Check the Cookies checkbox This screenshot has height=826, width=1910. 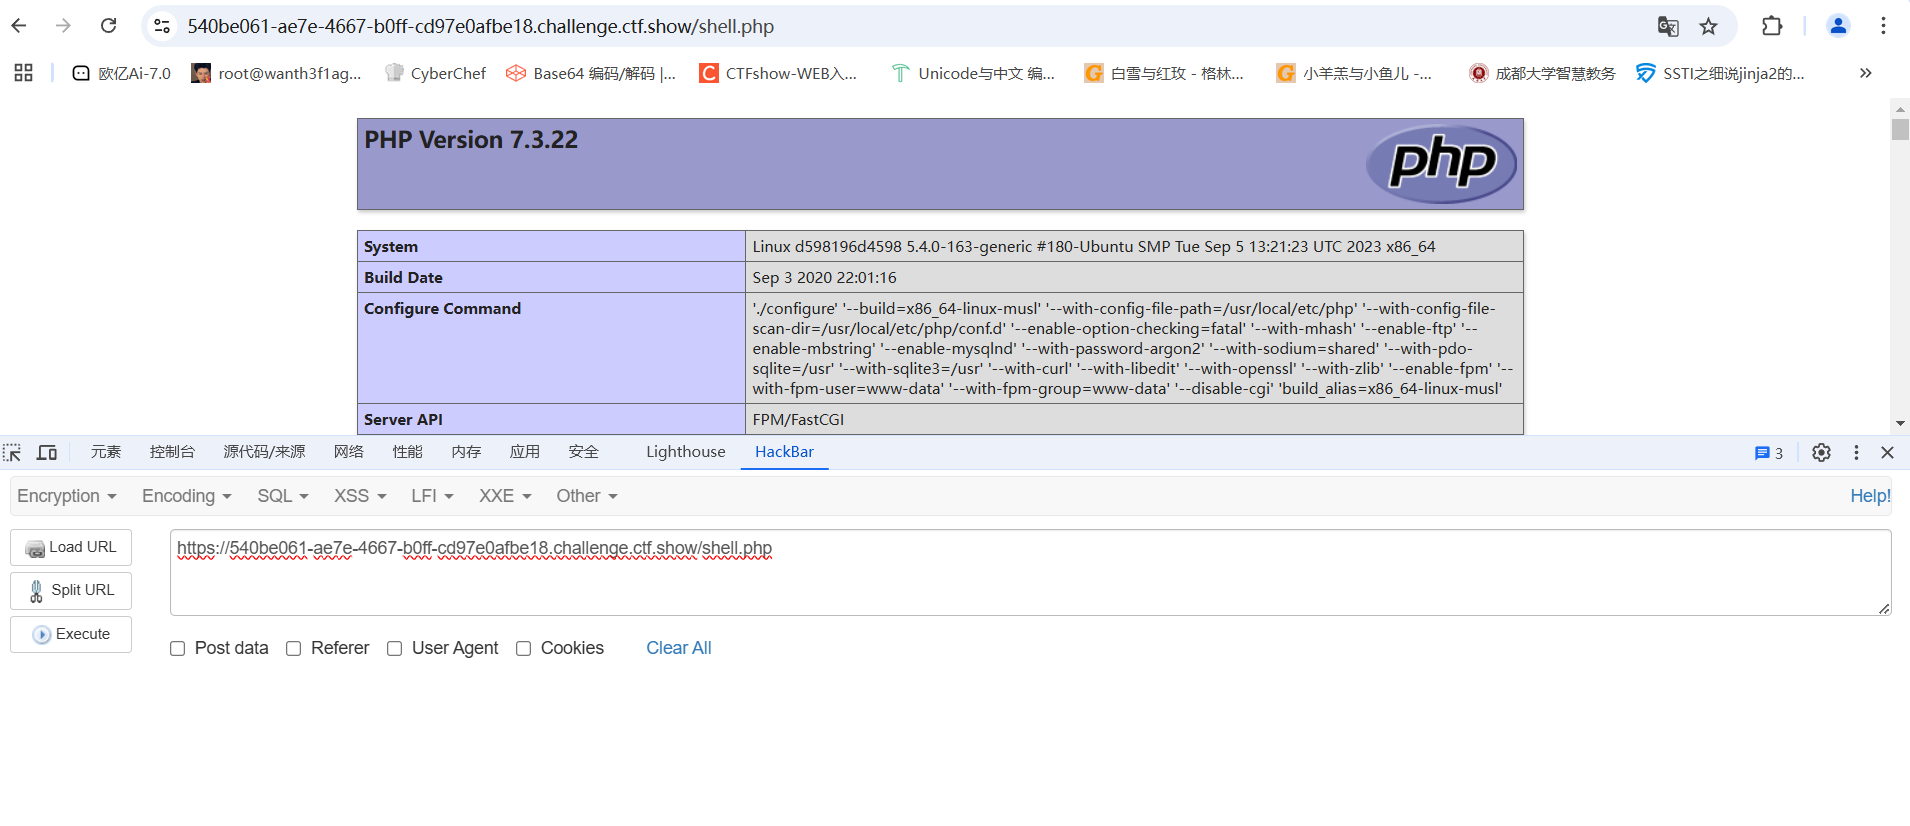(524, 649)
